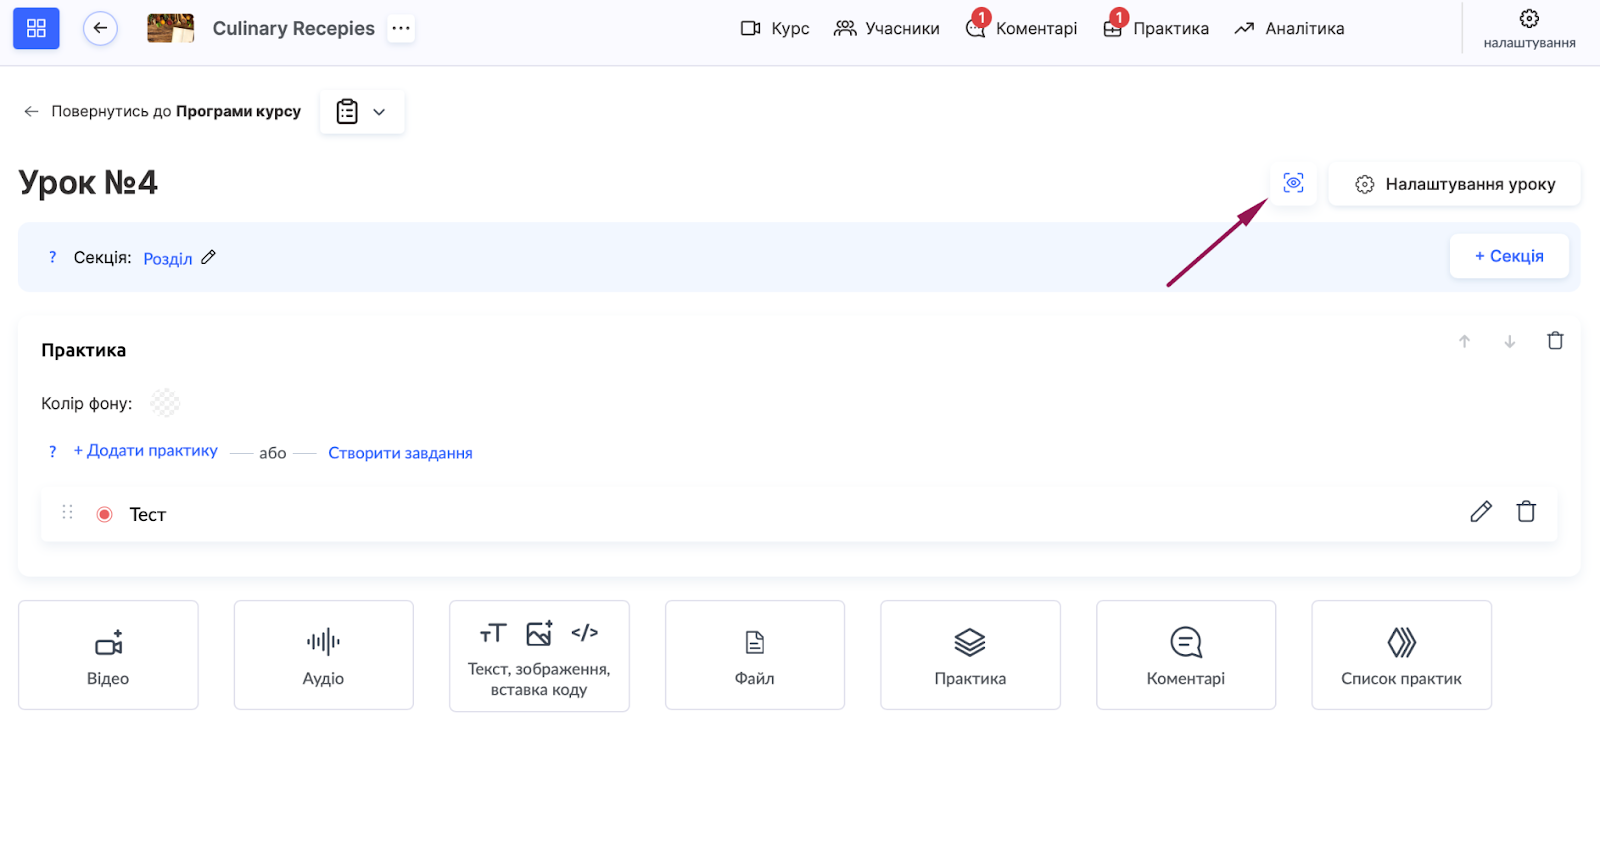Add a Відео block
Image resolution: width=1600 pixels, height=843 pixels.
(108, 655)
